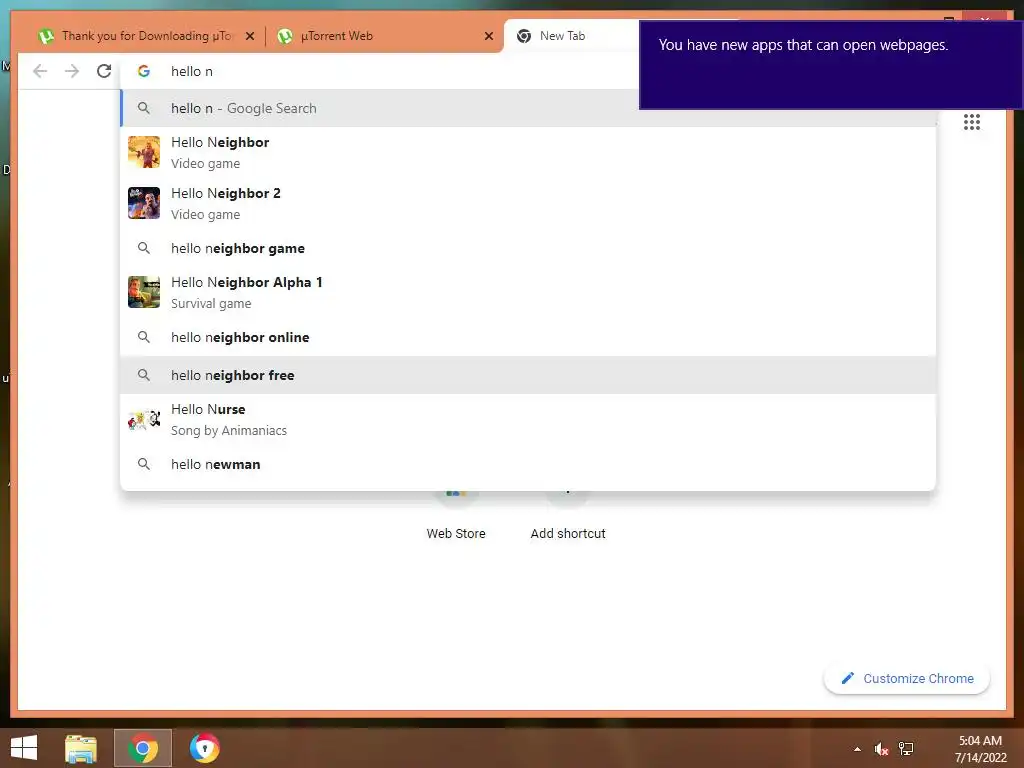Click the Hello Nurse Animaniacs thumbnail

click(x=144, y=419)
